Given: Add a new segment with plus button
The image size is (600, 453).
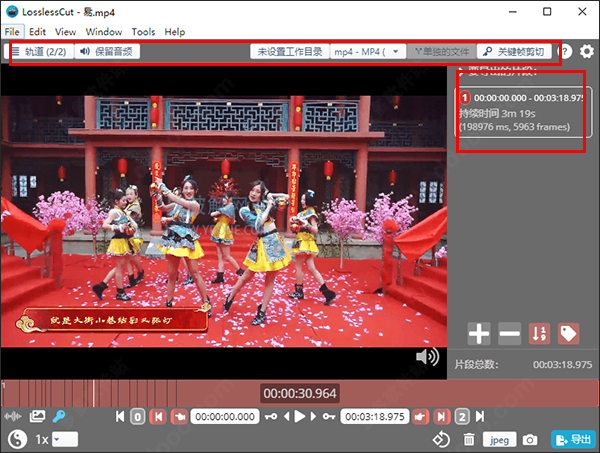Looking at the screenshot, I should [479, 334].
